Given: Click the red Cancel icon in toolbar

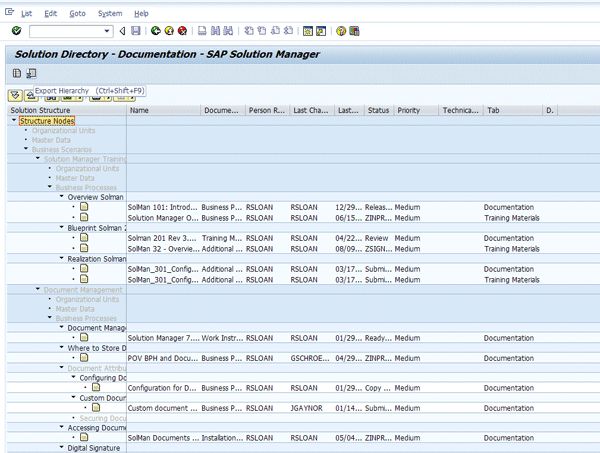Looking at the screenshot, I should click(x=182, y=31).
